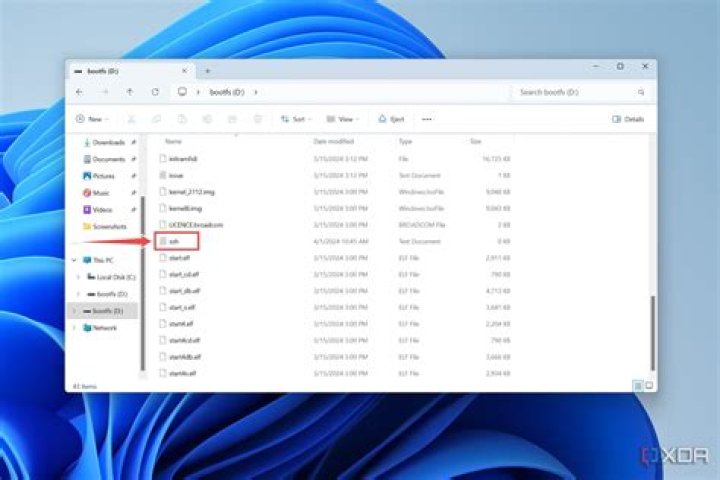Select the ssh file
This screenshot has width=720, height=480.
point(174,241)
